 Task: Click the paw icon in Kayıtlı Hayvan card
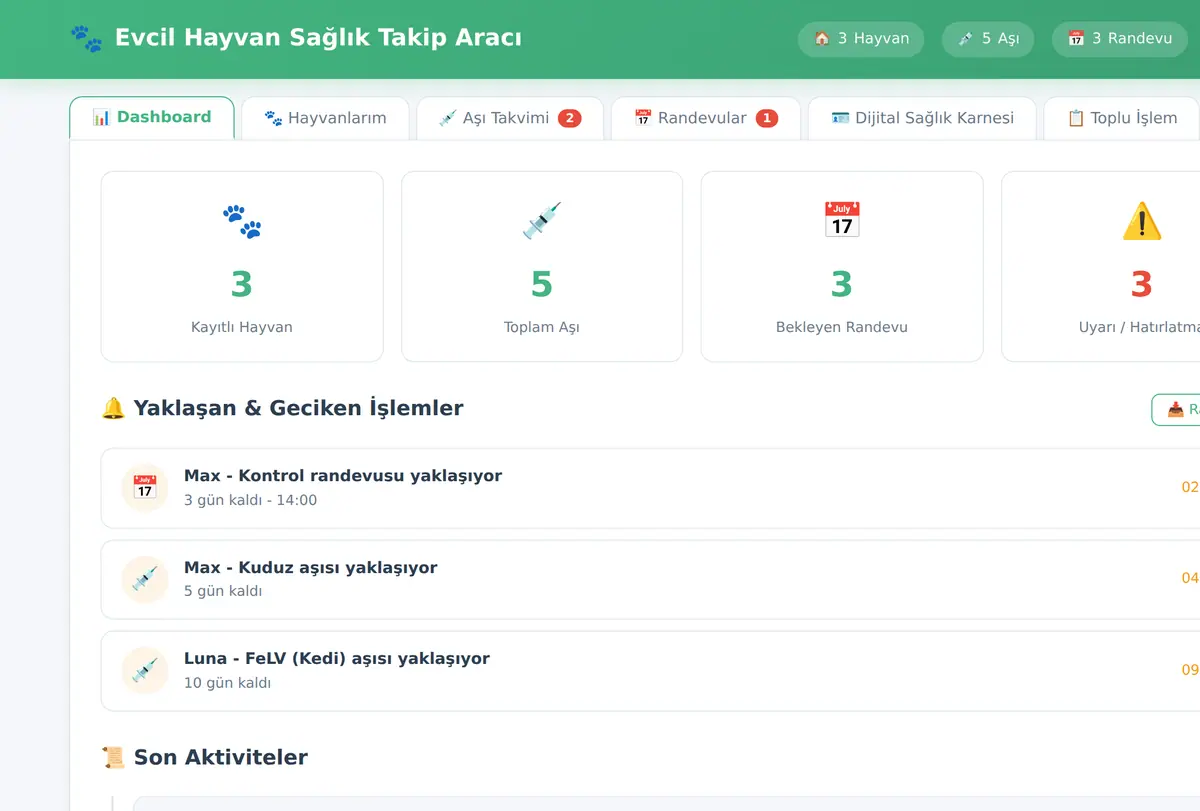[x=242, y=221]
